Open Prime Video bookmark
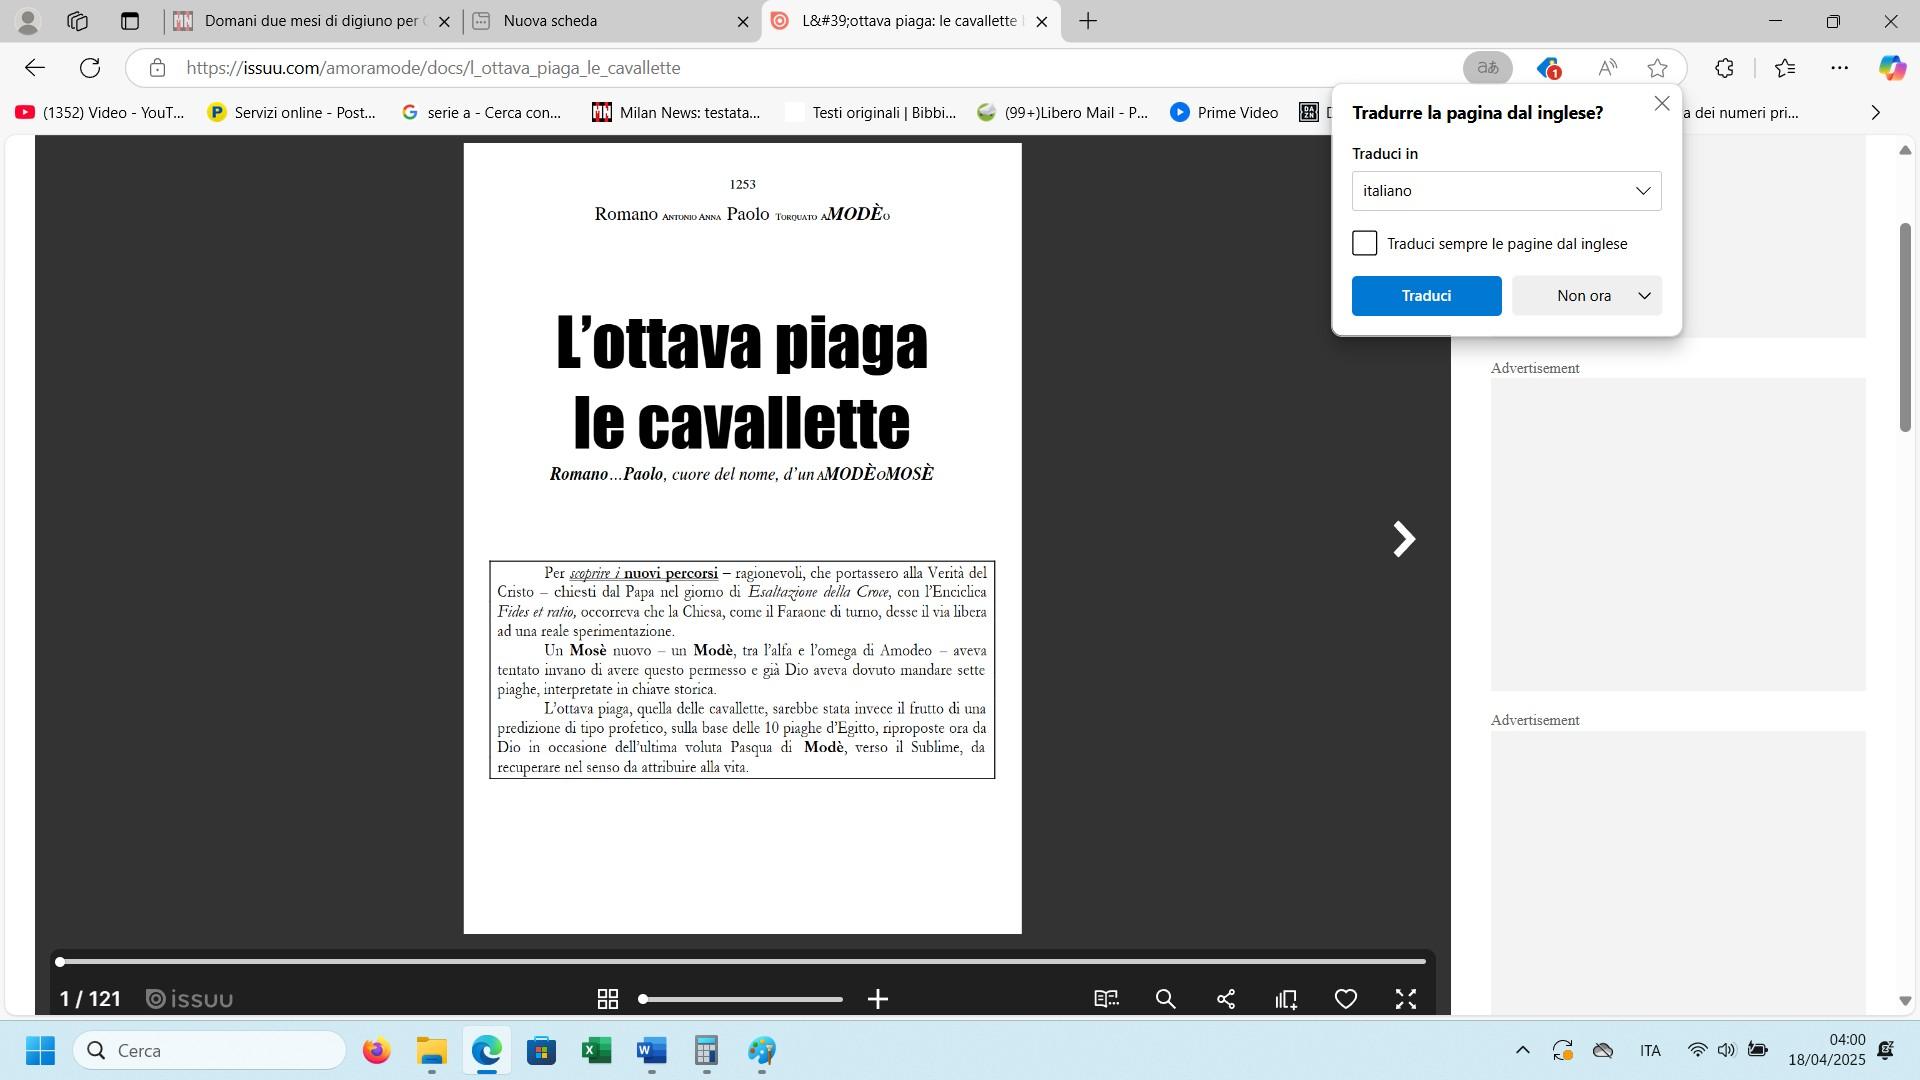Image resolution: width=1920 pixels, height=1080 pixels. pos(1224,112)
